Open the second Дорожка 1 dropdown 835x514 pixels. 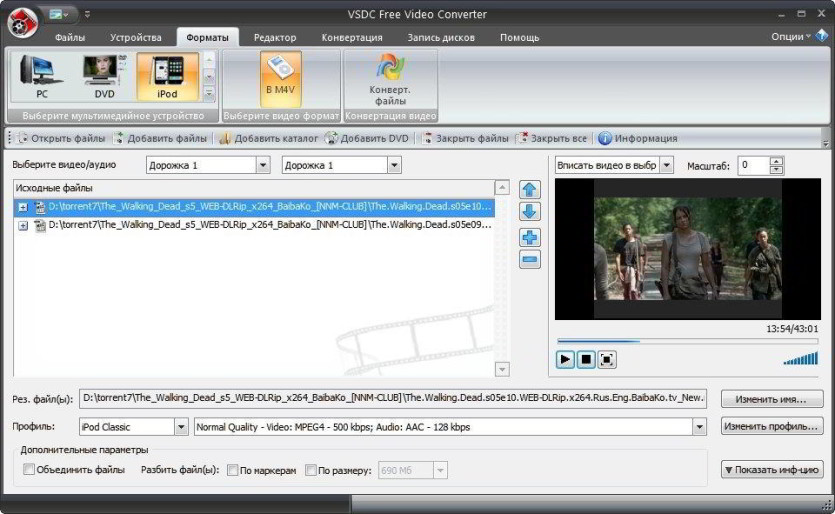point(394,165)
